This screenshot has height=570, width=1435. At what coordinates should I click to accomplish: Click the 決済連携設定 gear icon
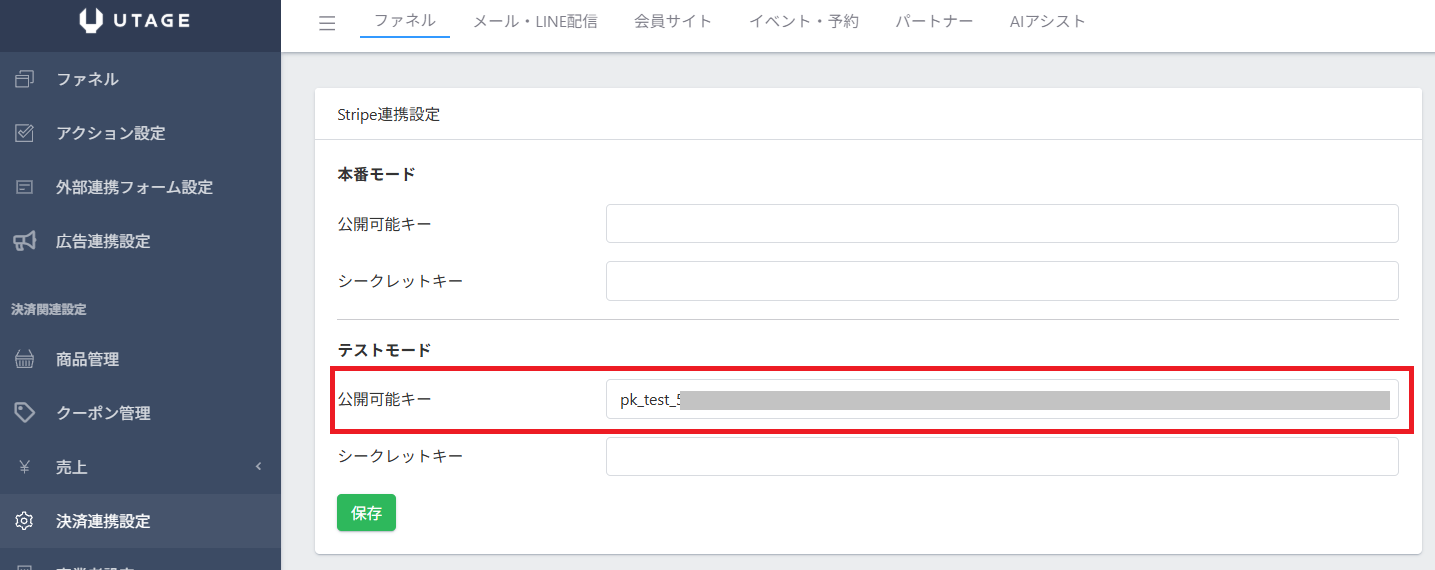pyautogui.click(x=25, y=521)
